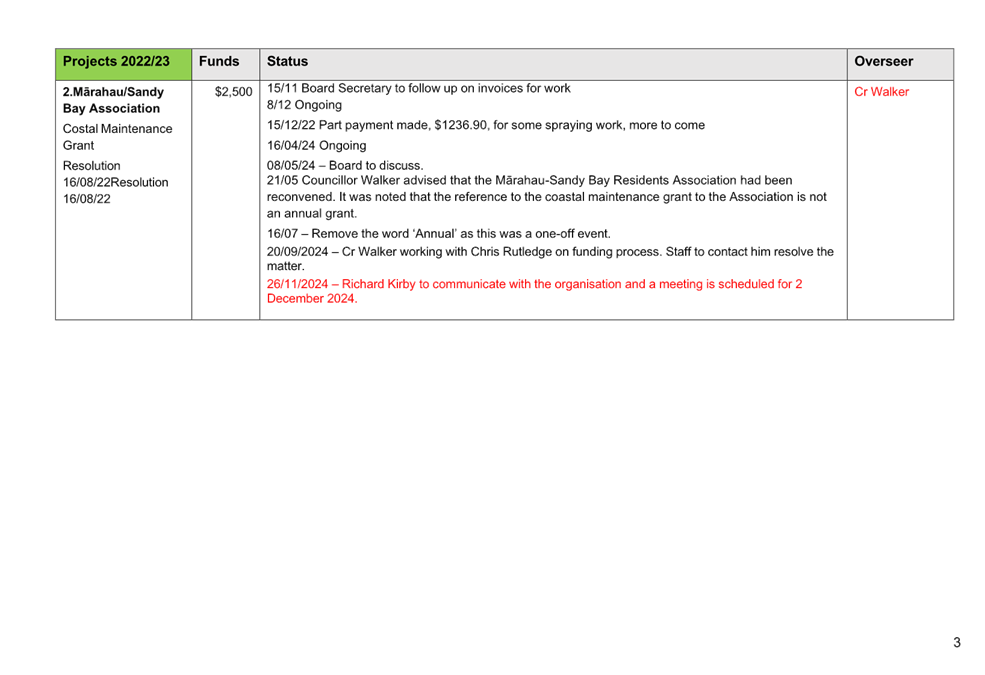985x675 pixels.
Task: Click the page number '3'
Action: coord(957,642)
